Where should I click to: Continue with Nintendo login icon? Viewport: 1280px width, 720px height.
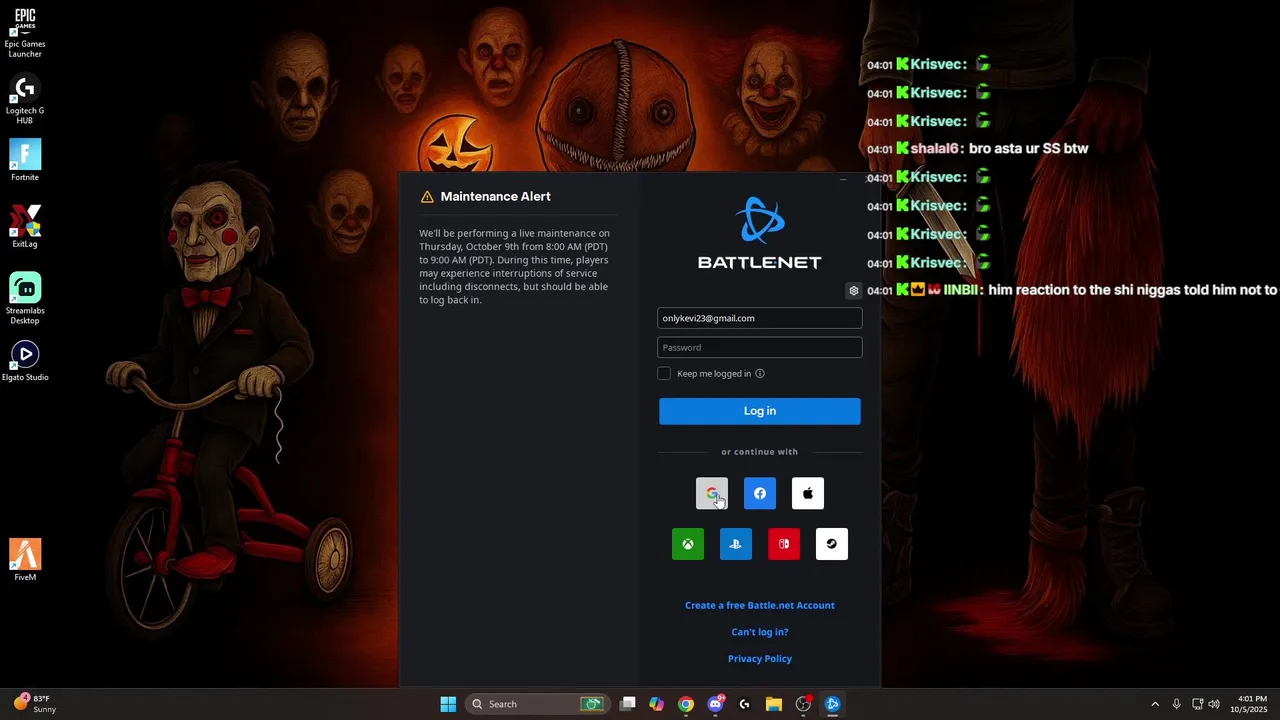[784, 544]
